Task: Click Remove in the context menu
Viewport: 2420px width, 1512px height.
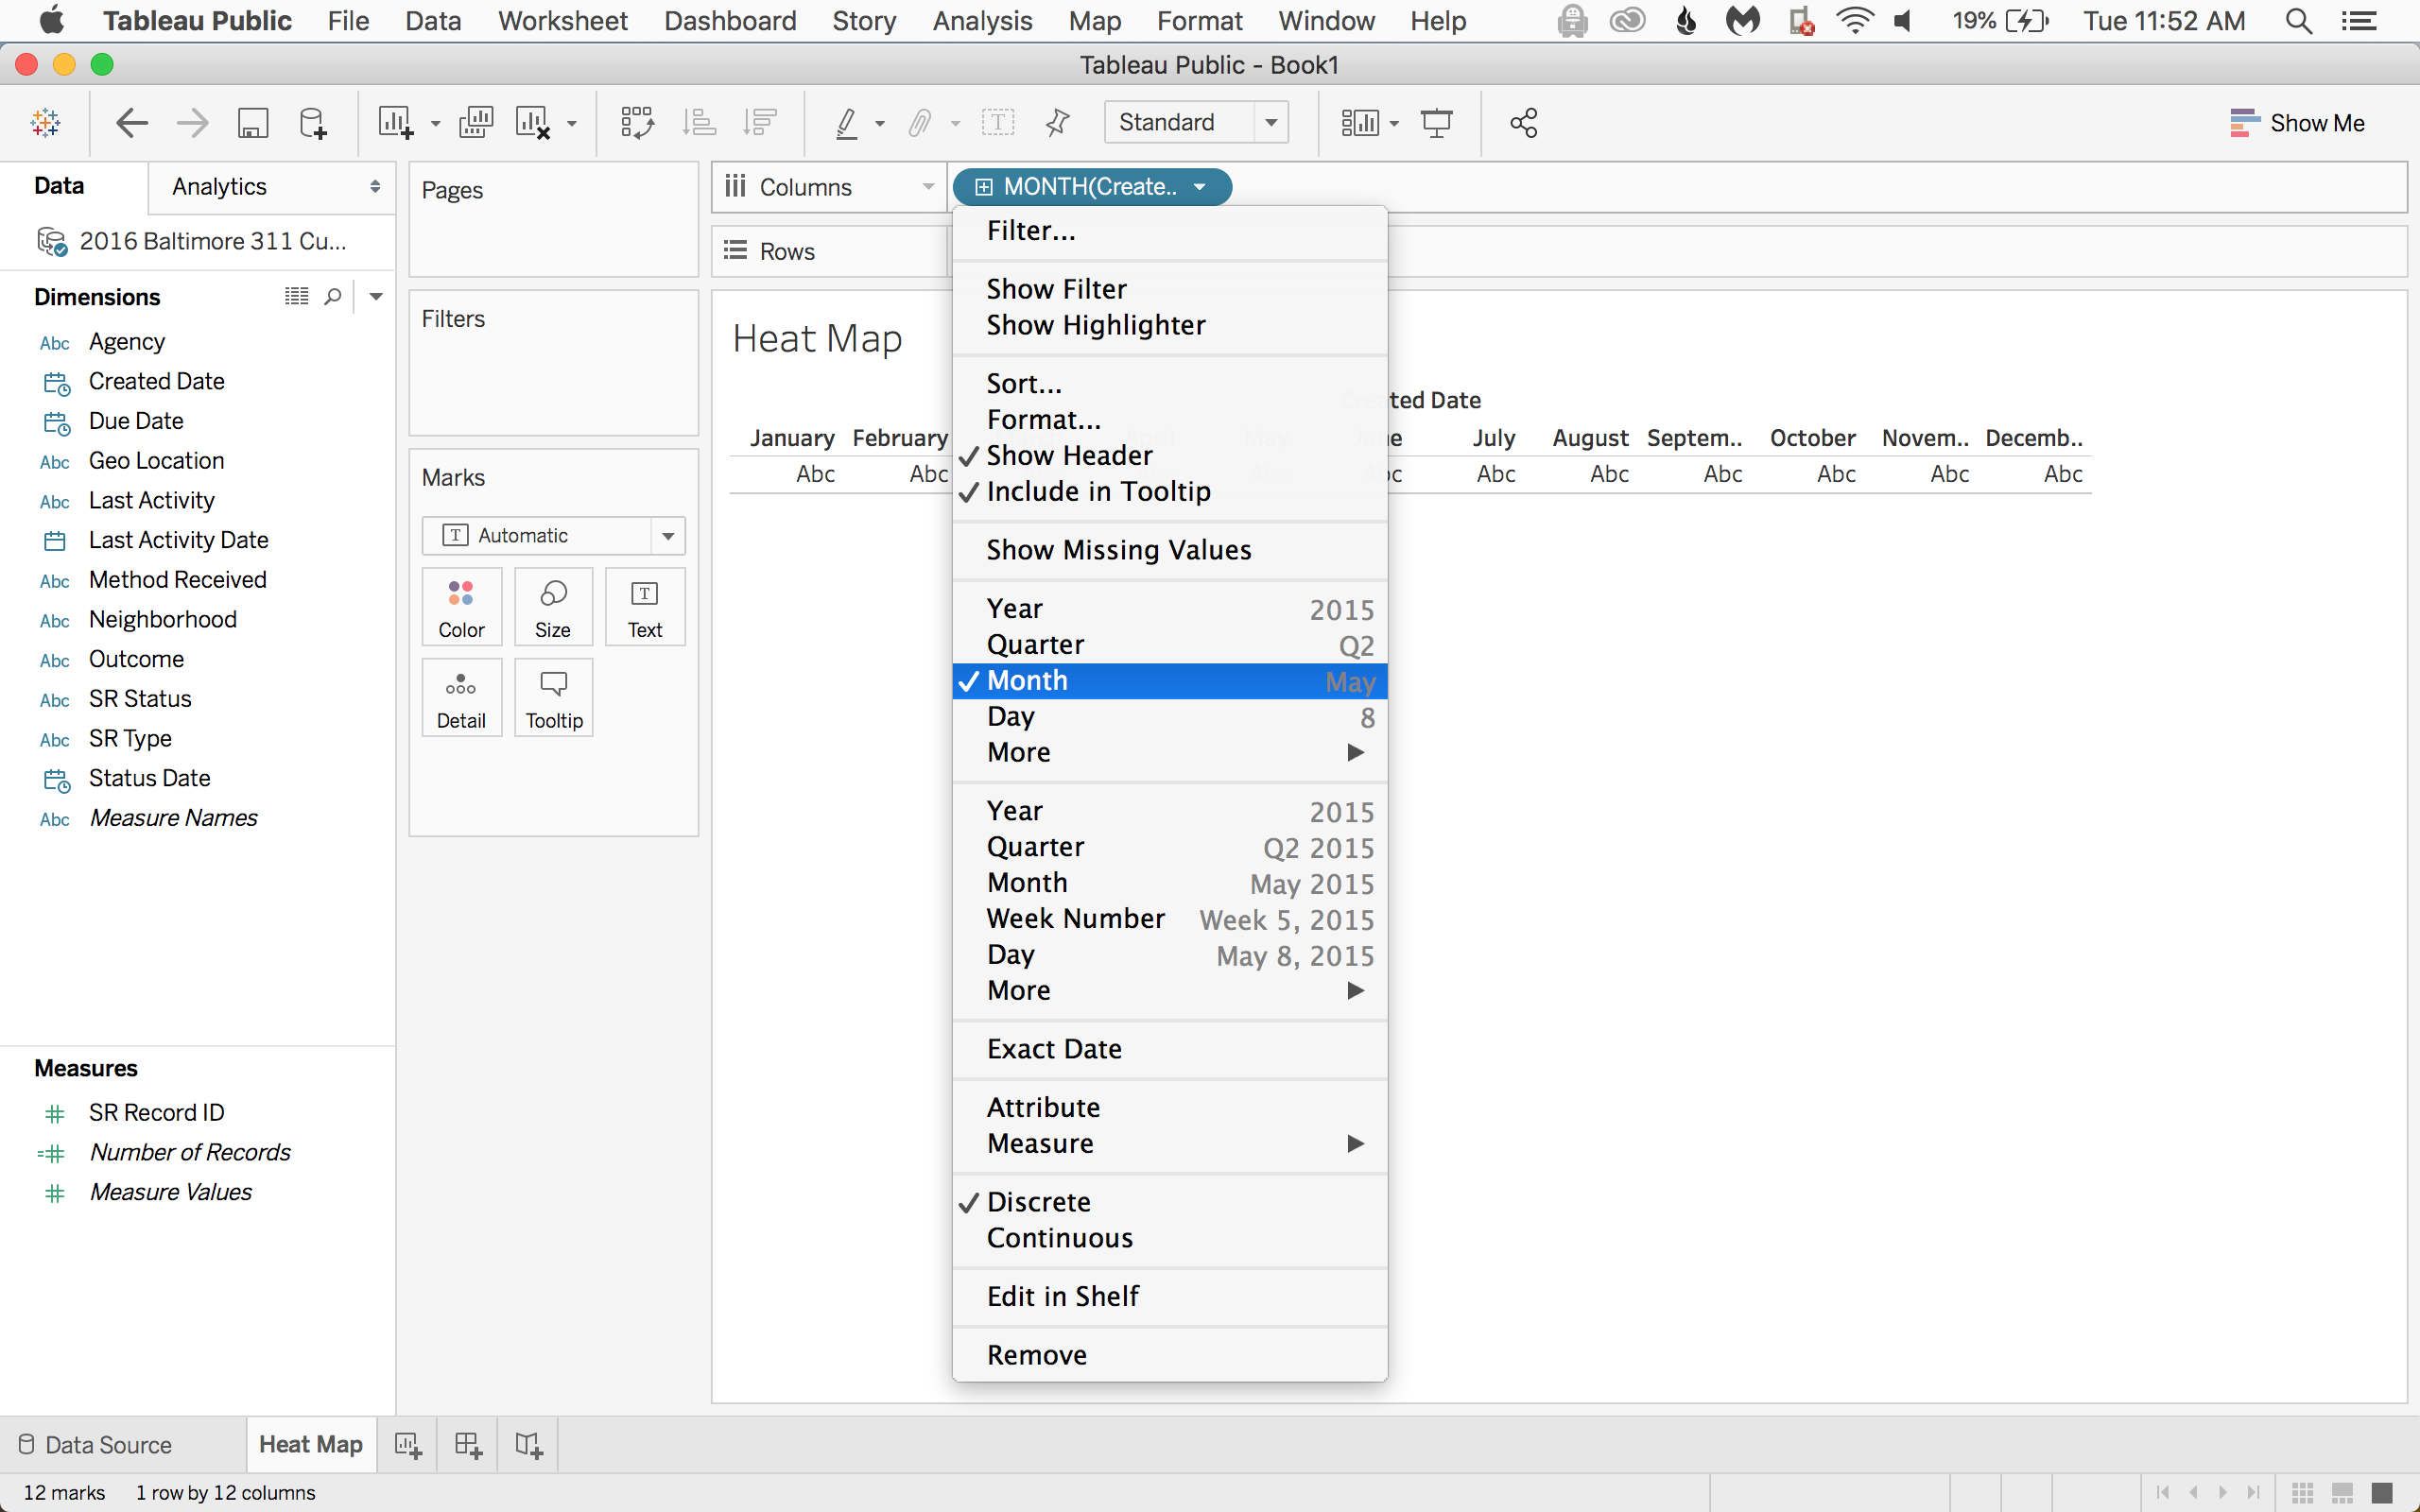Action: (x=1169, y=1355)
